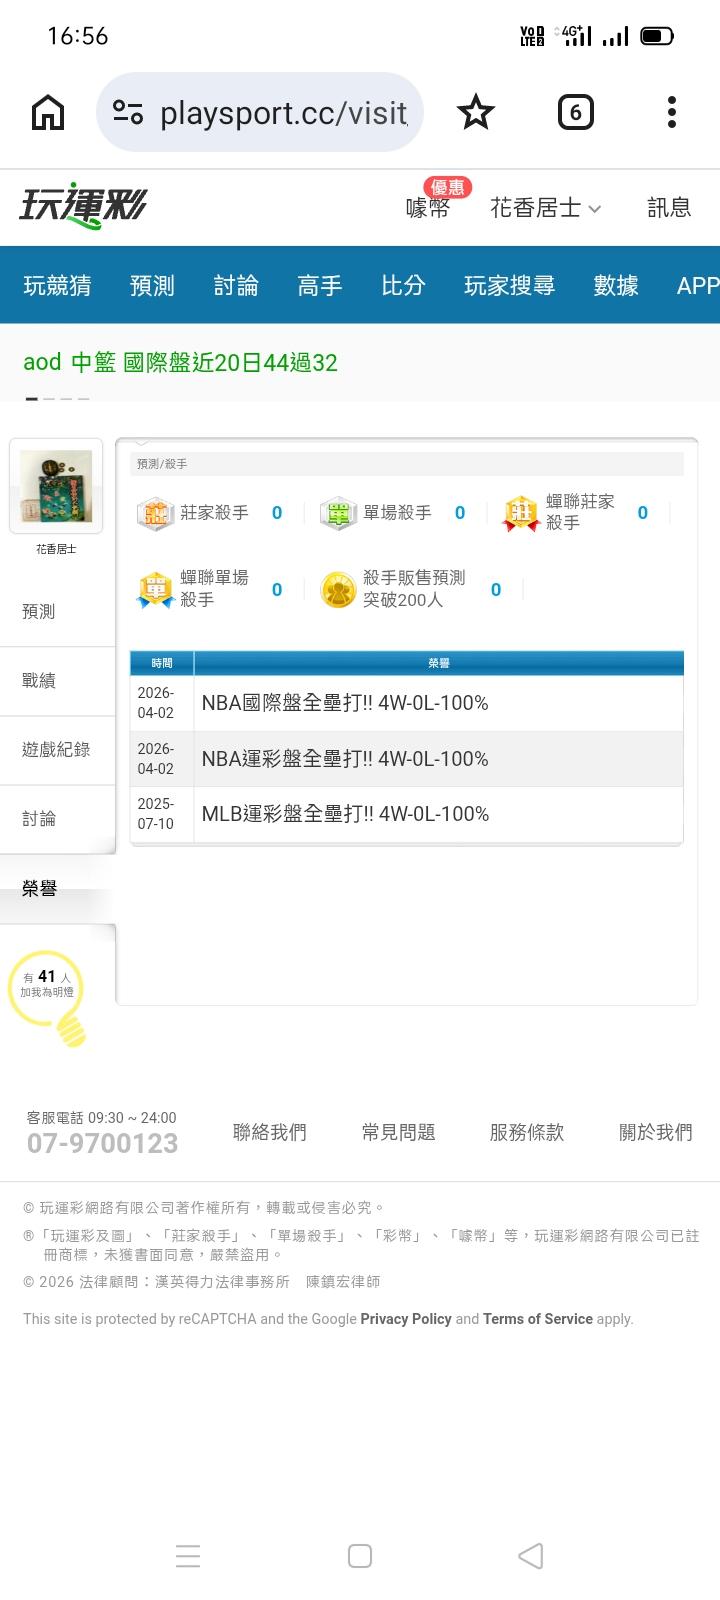Open the 玩競猜 navigation menu
This screenshot has height=1600, width=720.
[57, 286]
